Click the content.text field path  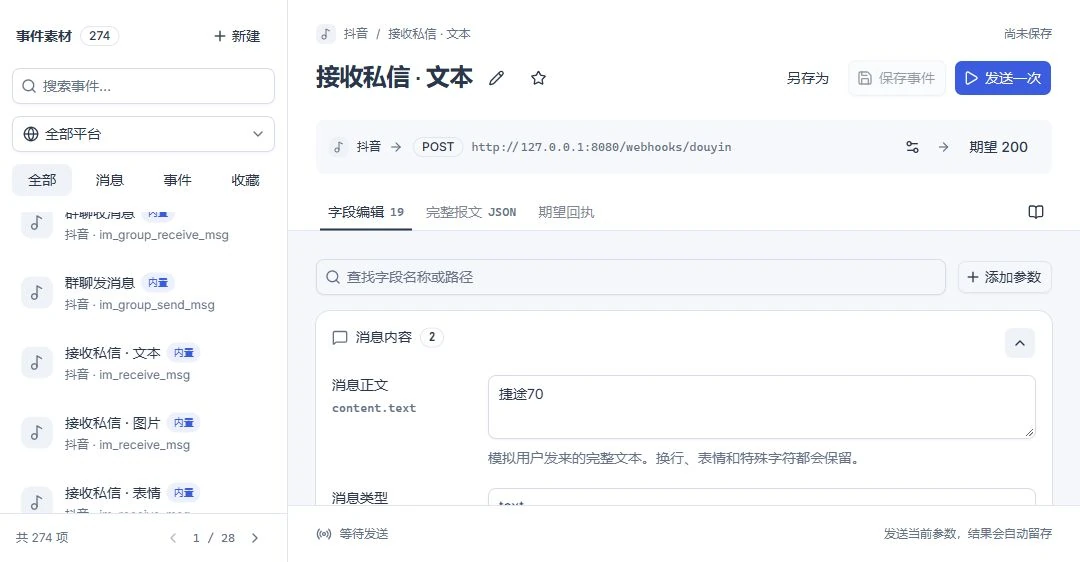pyautogui.click(x=374, y=408)
